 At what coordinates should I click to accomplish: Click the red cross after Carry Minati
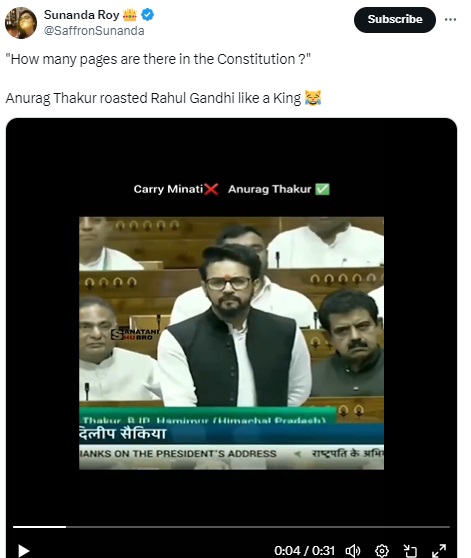point(211,189)
